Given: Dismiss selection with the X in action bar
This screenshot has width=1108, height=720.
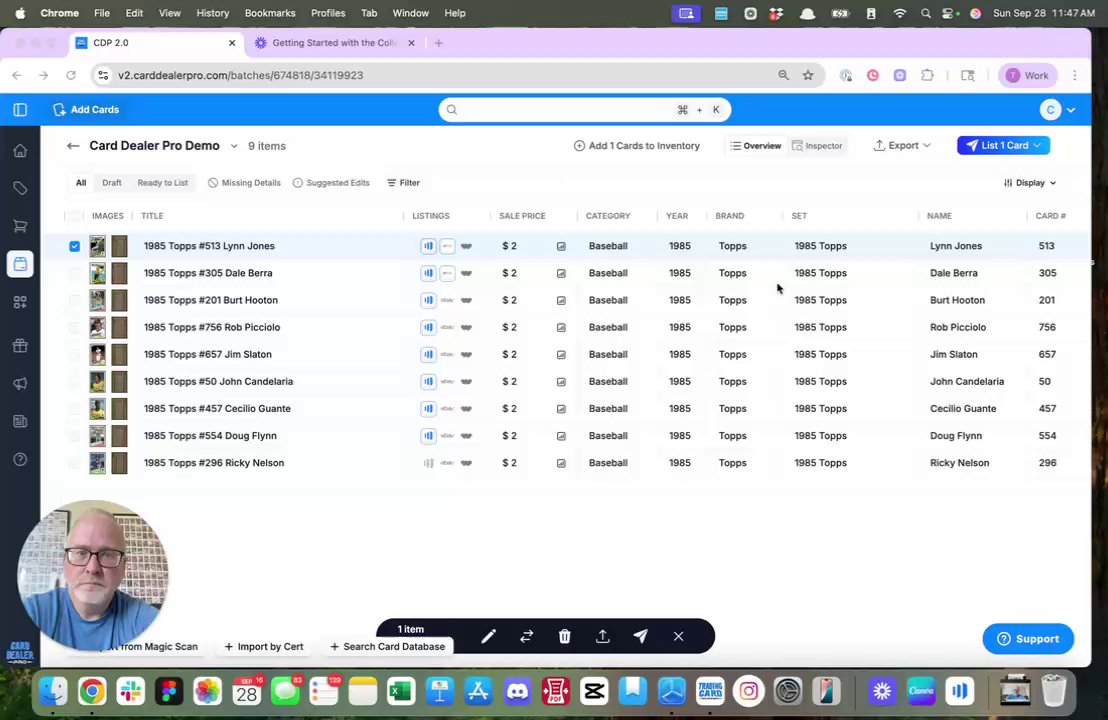Looking at the screenshot, I should tap(678, 637).
